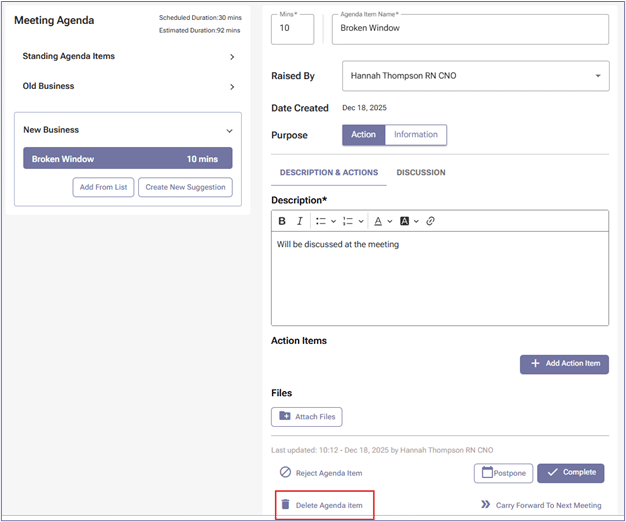This screenshot has height=522, width=626.
Task: Select the Description & Actions tab
Action: 328,173
